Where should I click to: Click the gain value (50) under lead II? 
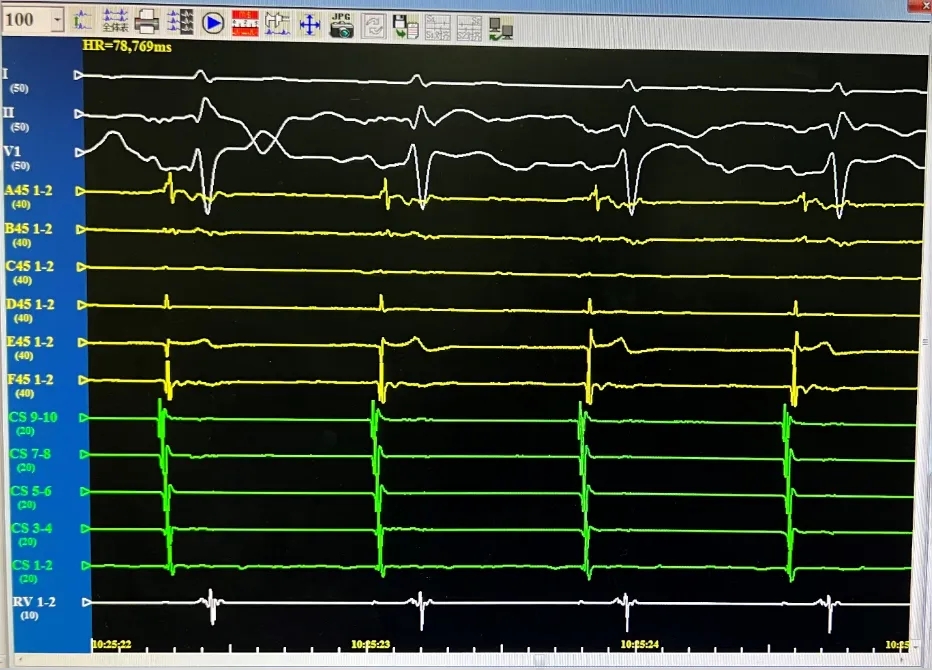(x=20, y=127)
